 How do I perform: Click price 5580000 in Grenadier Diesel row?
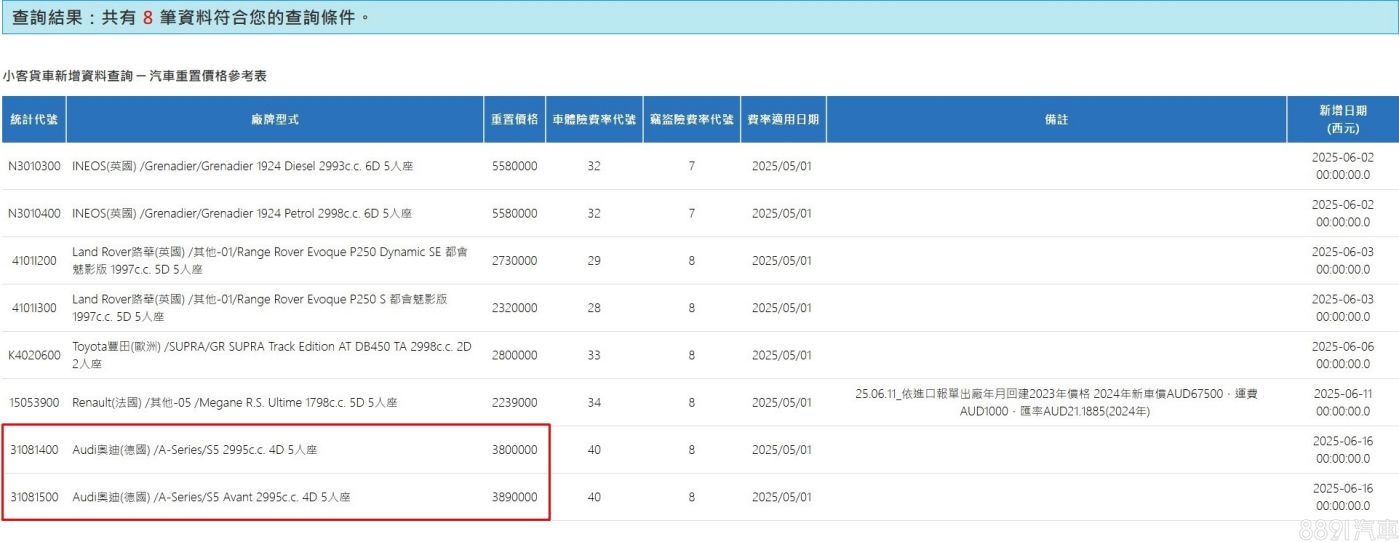point(515,166)
